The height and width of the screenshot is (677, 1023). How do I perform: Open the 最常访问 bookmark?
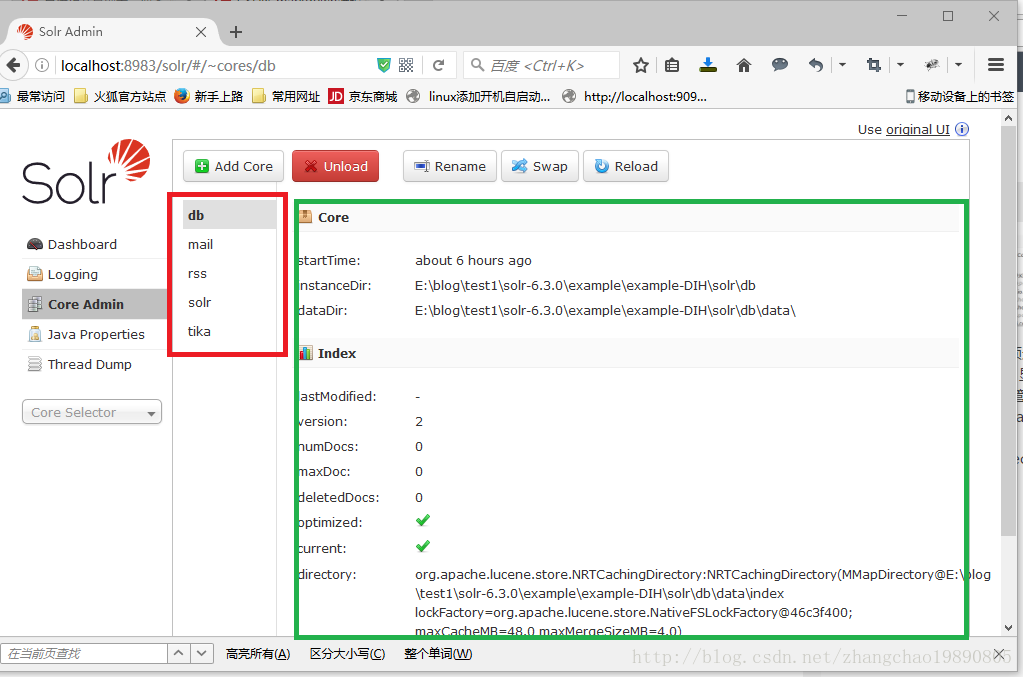click(33, 97)
